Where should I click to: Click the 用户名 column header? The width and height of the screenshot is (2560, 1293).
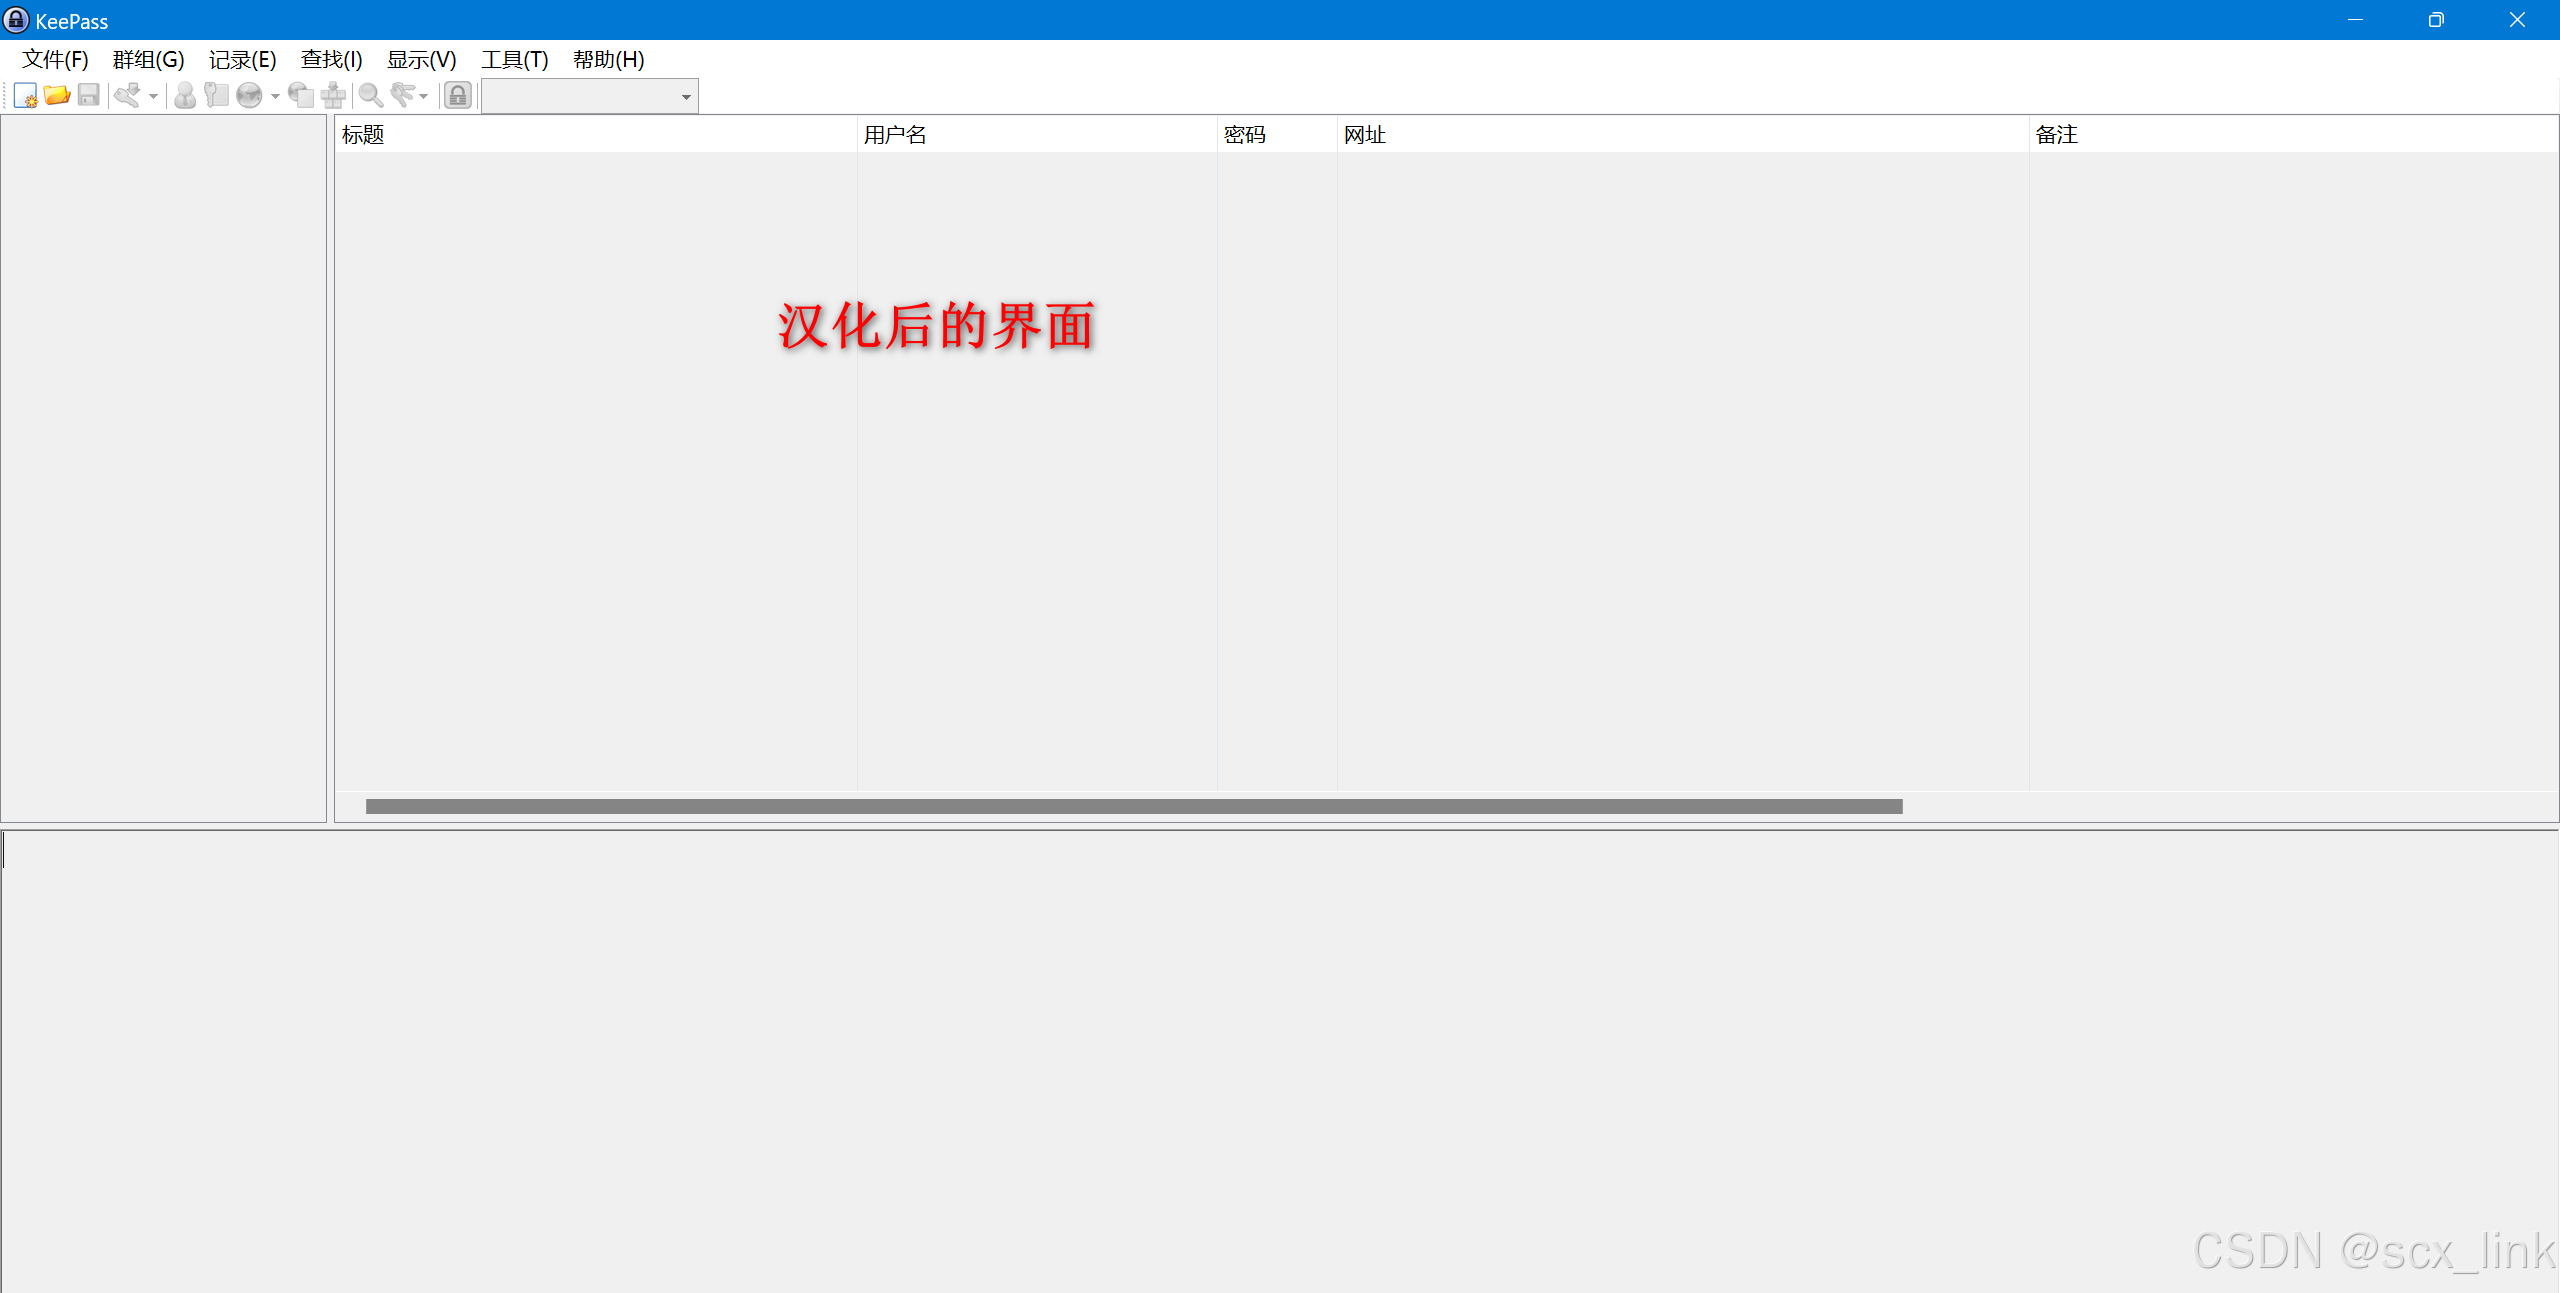click(x=1036, y=135)
